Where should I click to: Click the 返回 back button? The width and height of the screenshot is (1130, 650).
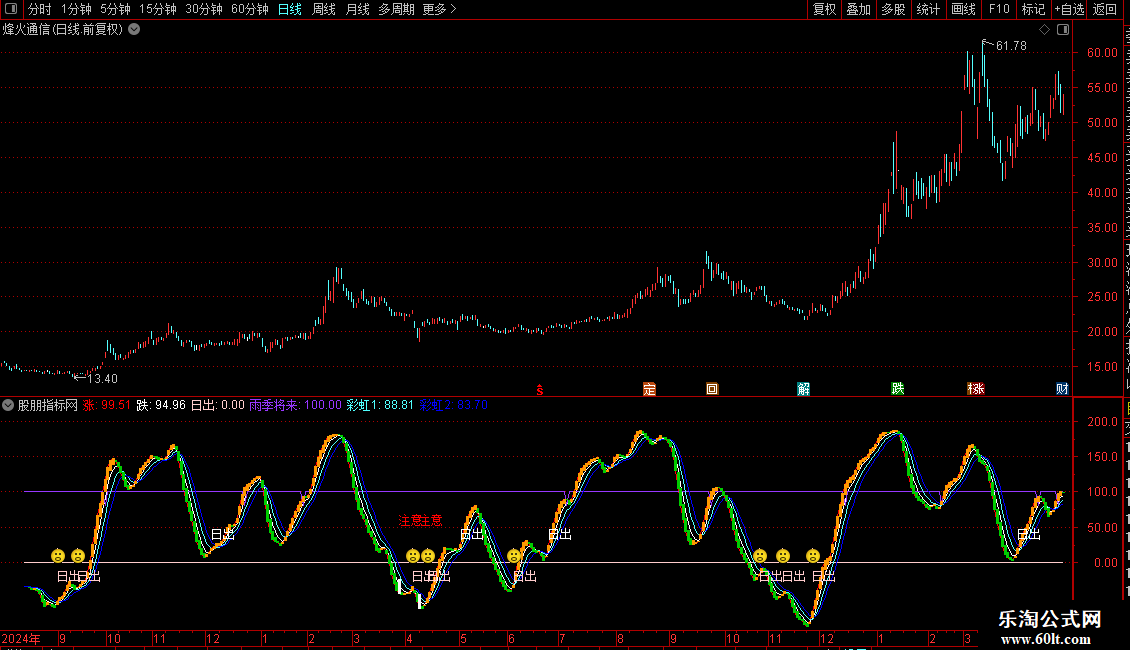tap(1105, 9)
